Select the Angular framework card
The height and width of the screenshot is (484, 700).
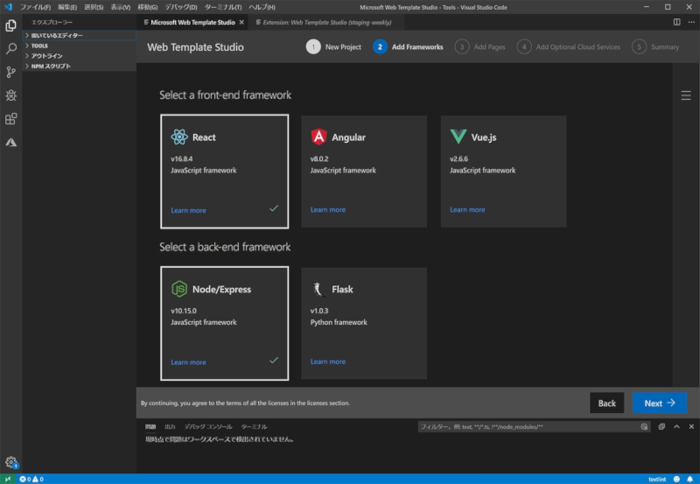(x=364, y=171)
